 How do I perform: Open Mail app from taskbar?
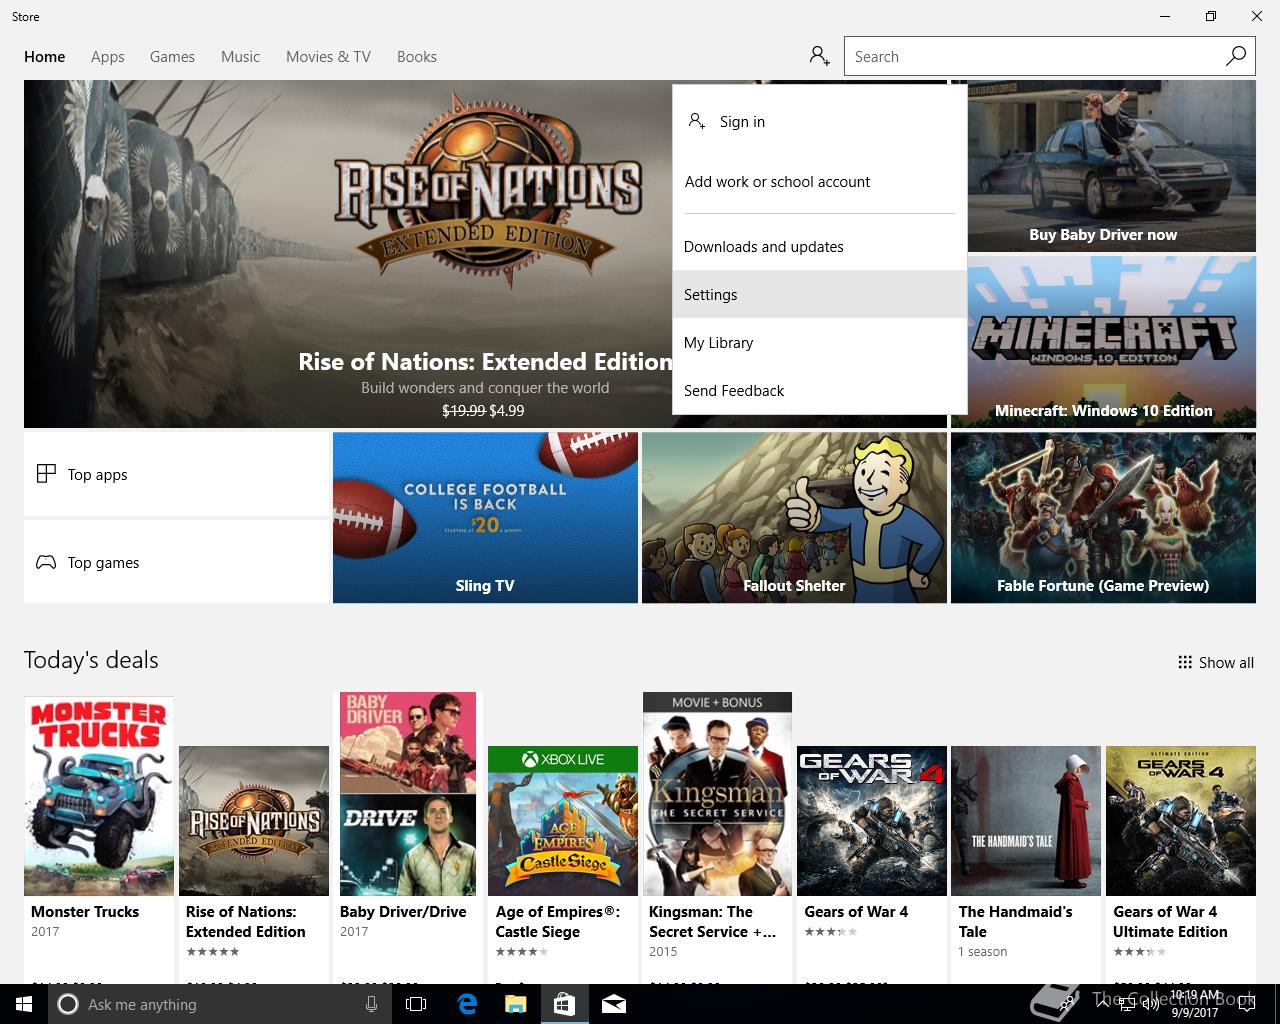pyautogui.click(x=613, y=1004)
